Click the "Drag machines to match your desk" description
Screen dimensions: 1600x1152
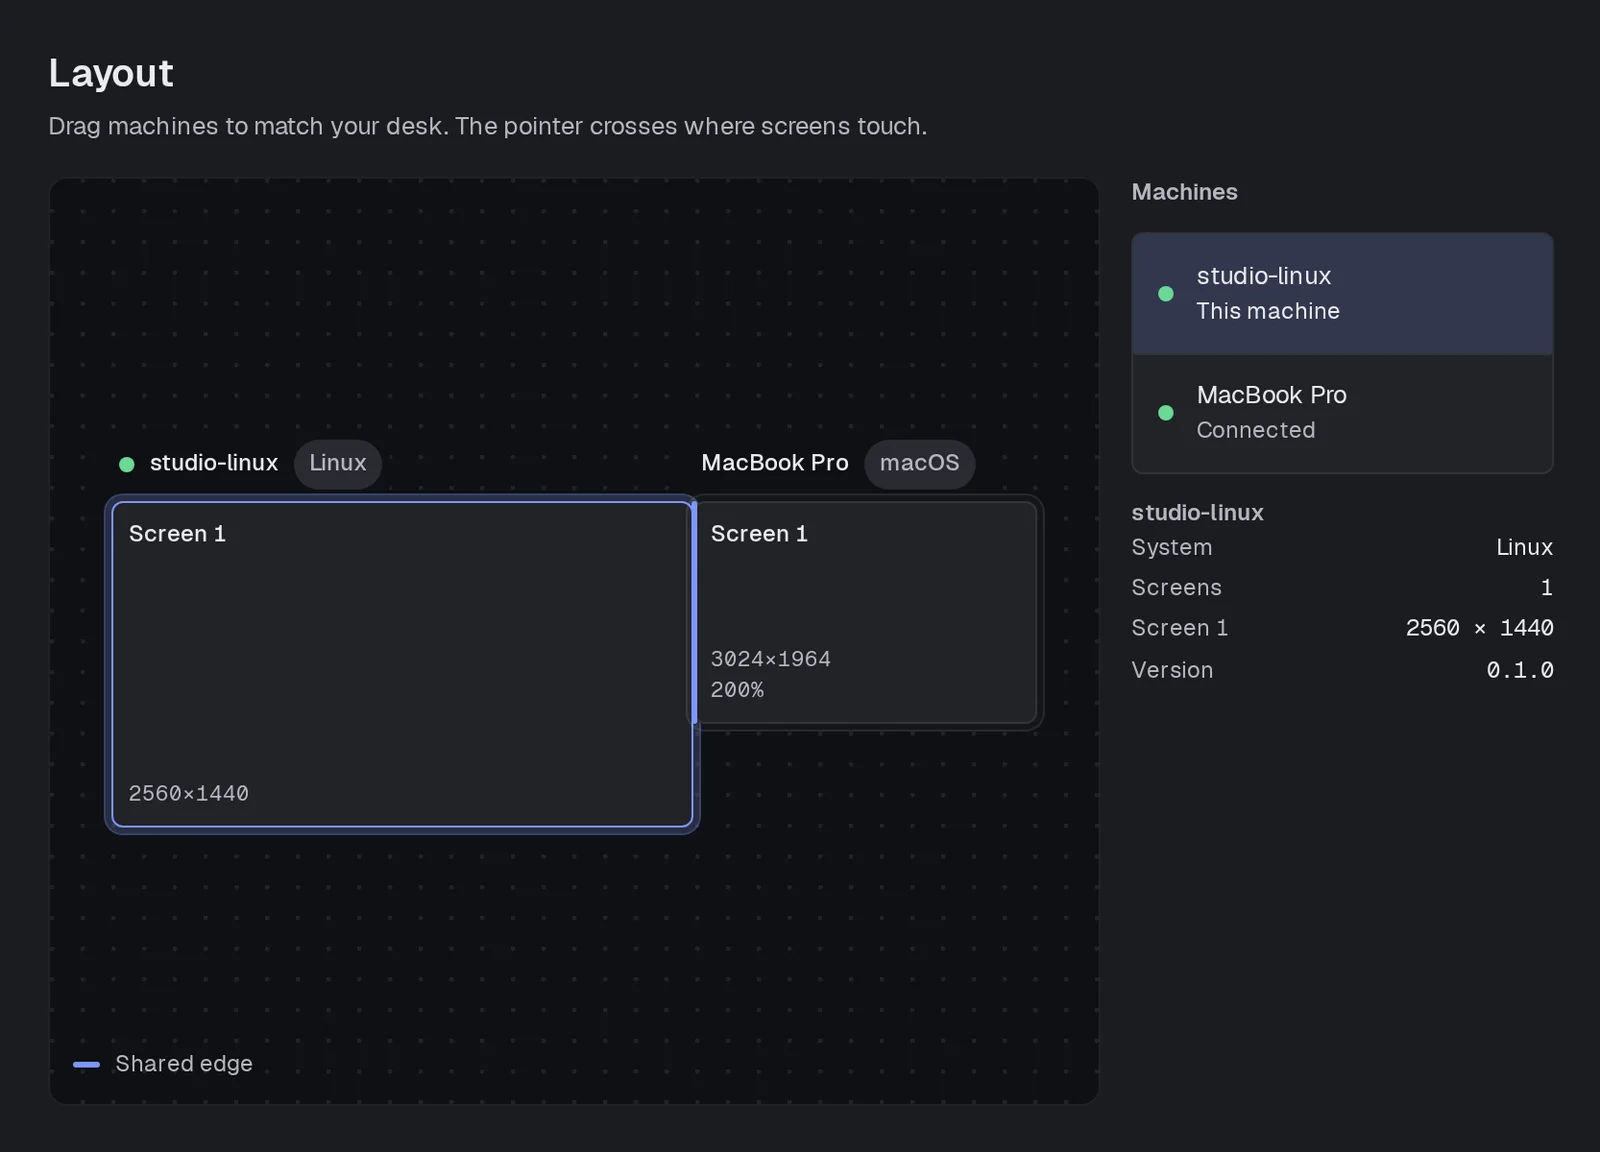[488, 126]
